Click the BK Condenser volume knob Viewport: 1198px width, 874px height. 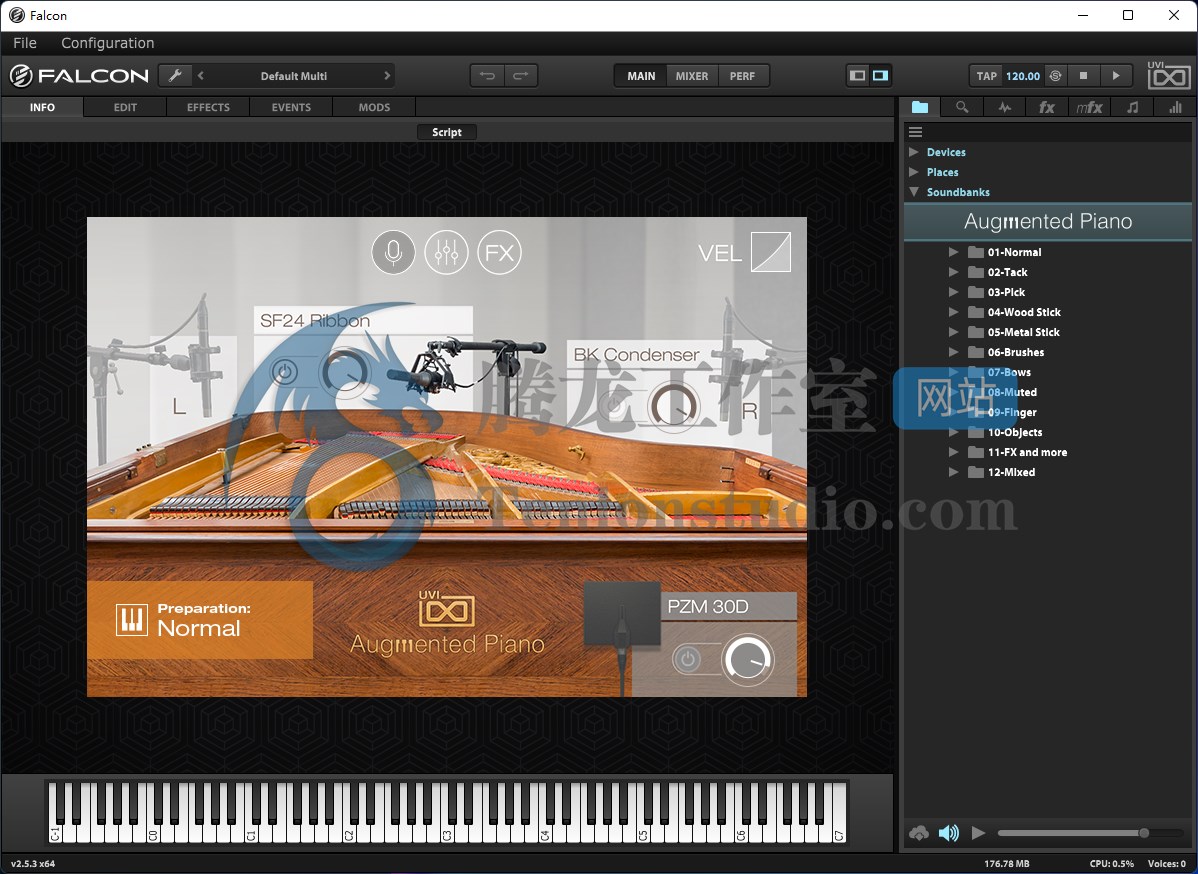674,406
